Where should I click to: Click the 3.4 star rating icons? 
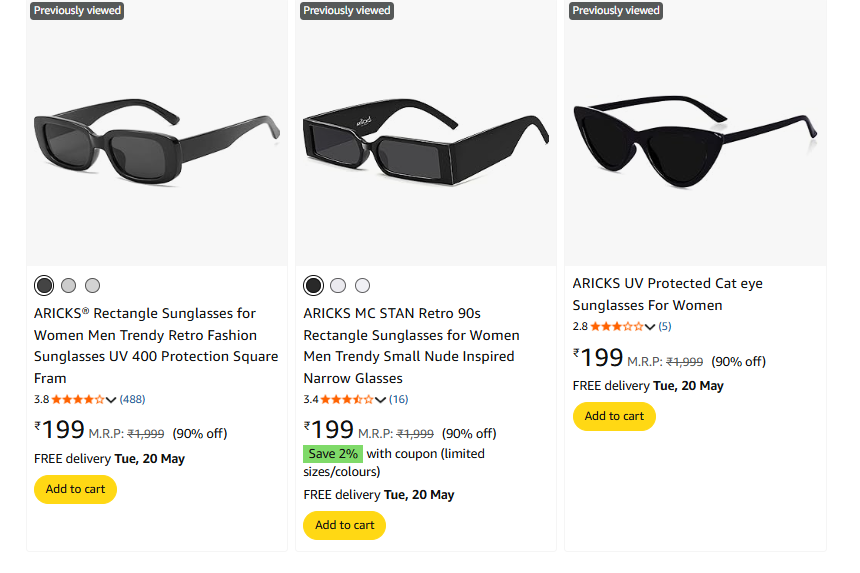(x=347, y=399)
